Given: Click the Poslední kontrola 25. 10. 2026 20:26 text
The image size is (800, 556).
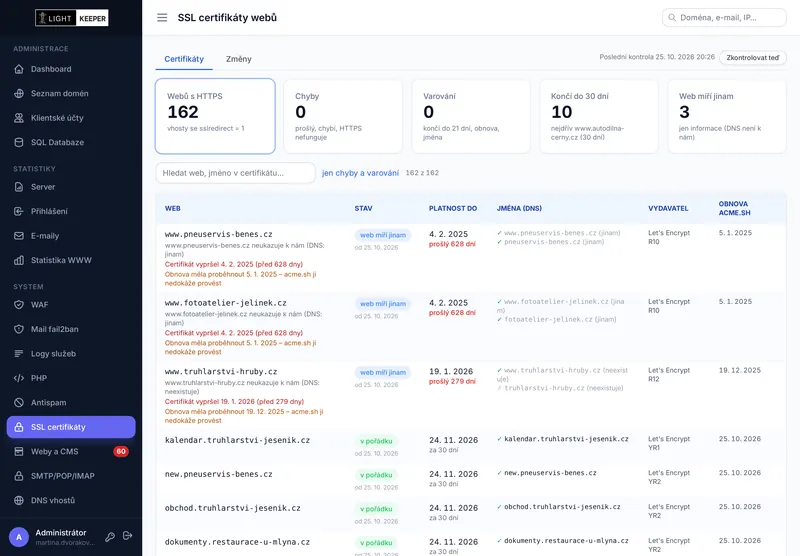Looking at the screenshot, I should click(657, 57).
